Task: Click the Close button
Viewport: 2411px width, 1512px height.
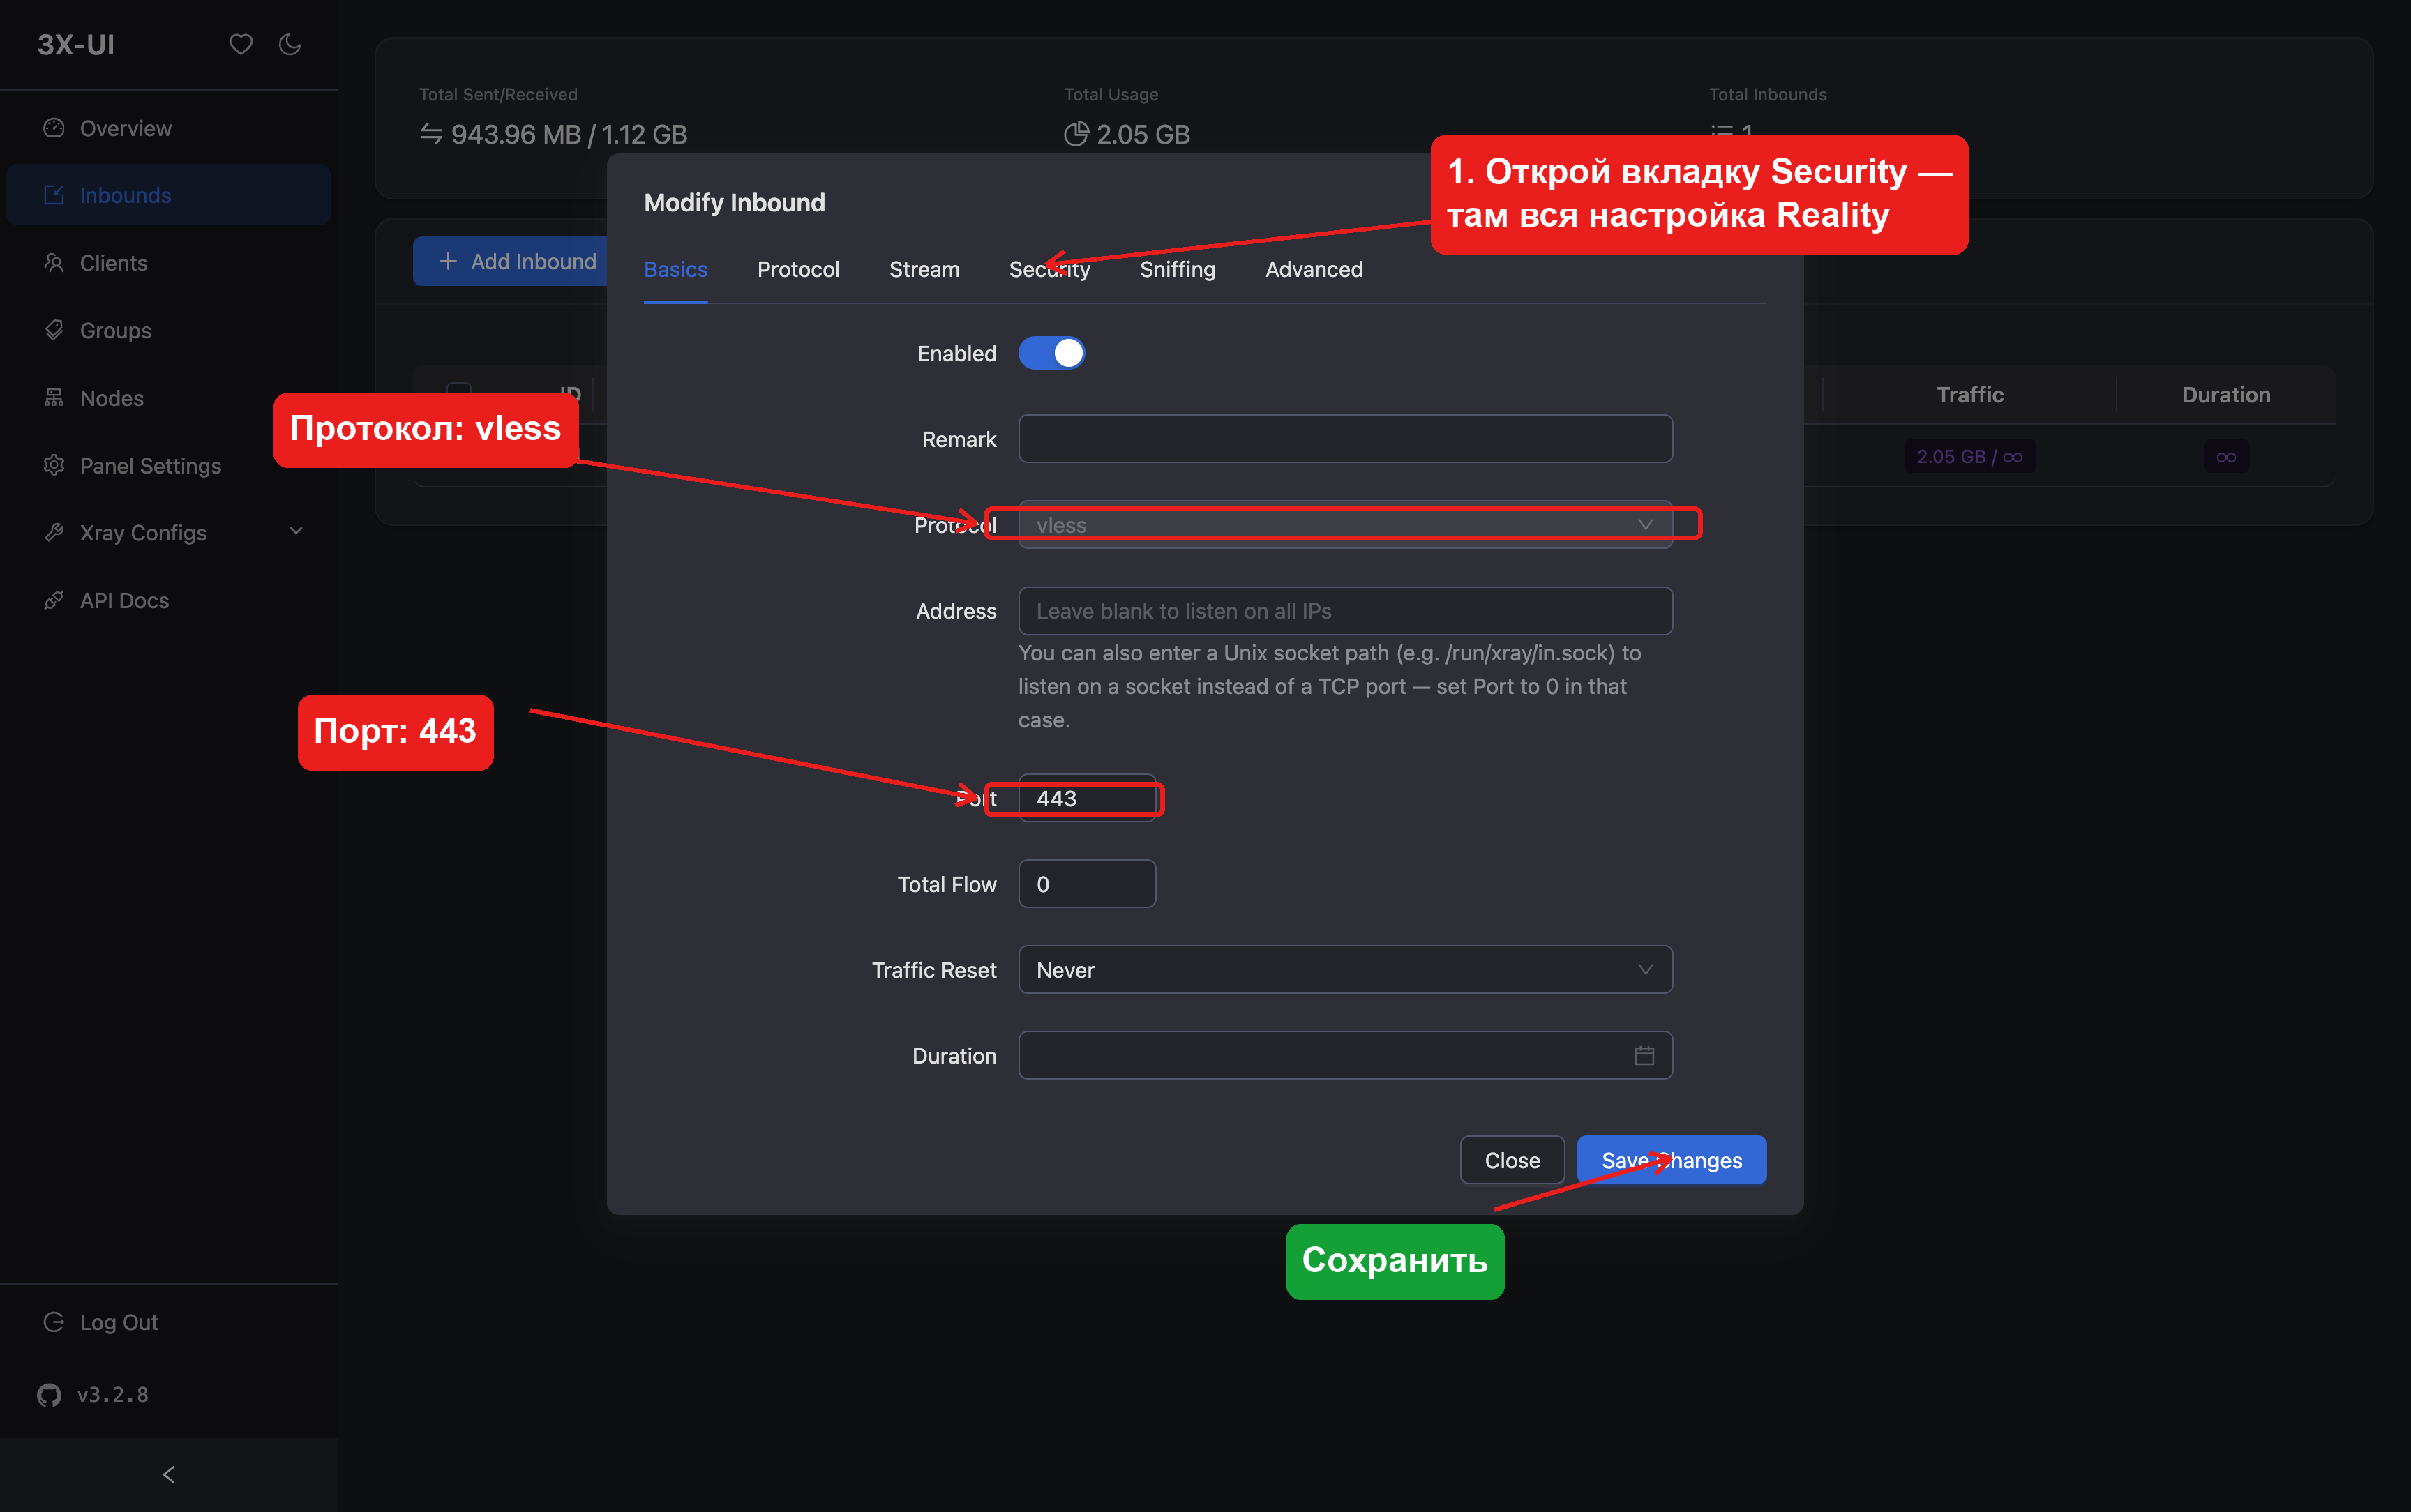Action: coord(1512,1160)
